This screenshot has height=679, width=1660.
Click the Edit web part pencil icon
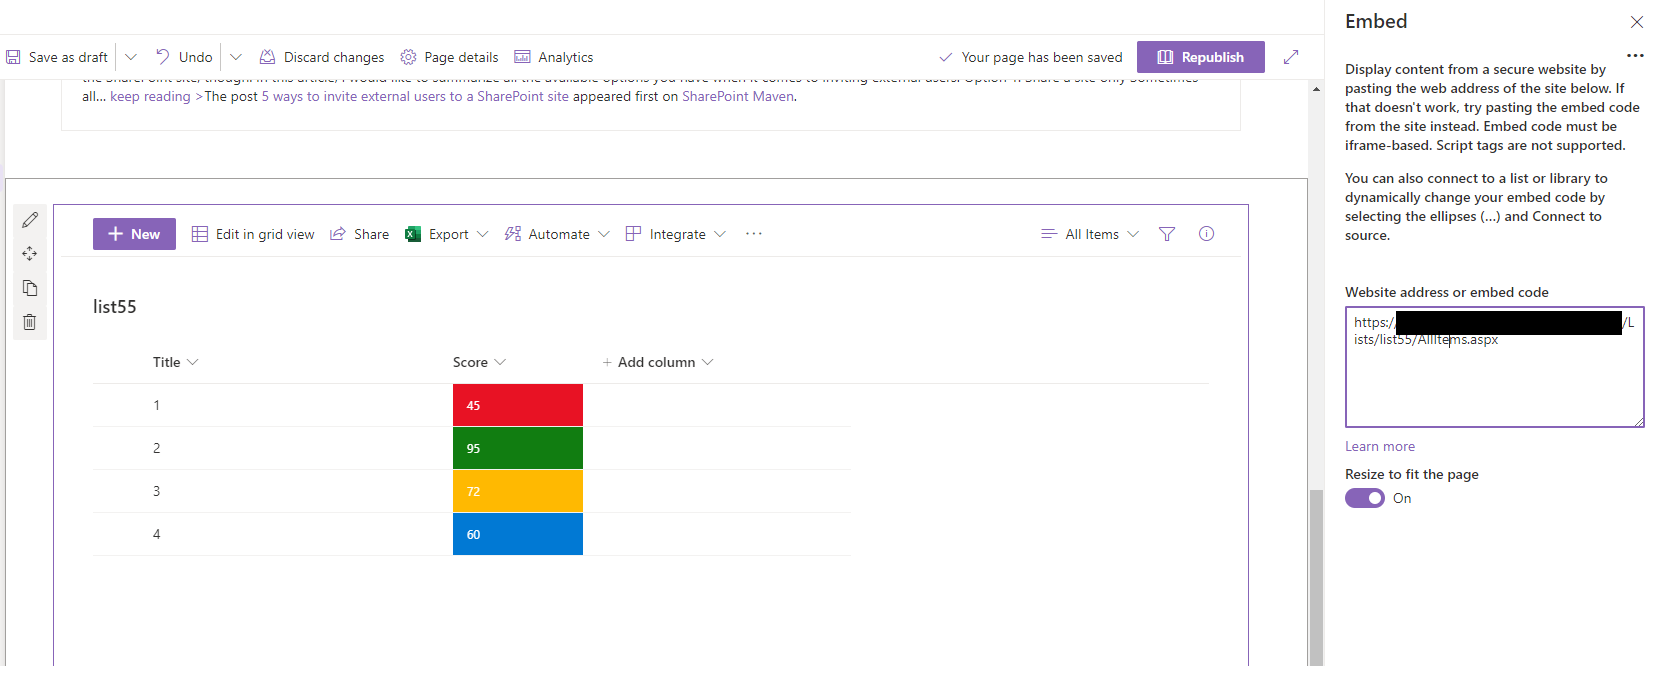(x=30, y=220)
